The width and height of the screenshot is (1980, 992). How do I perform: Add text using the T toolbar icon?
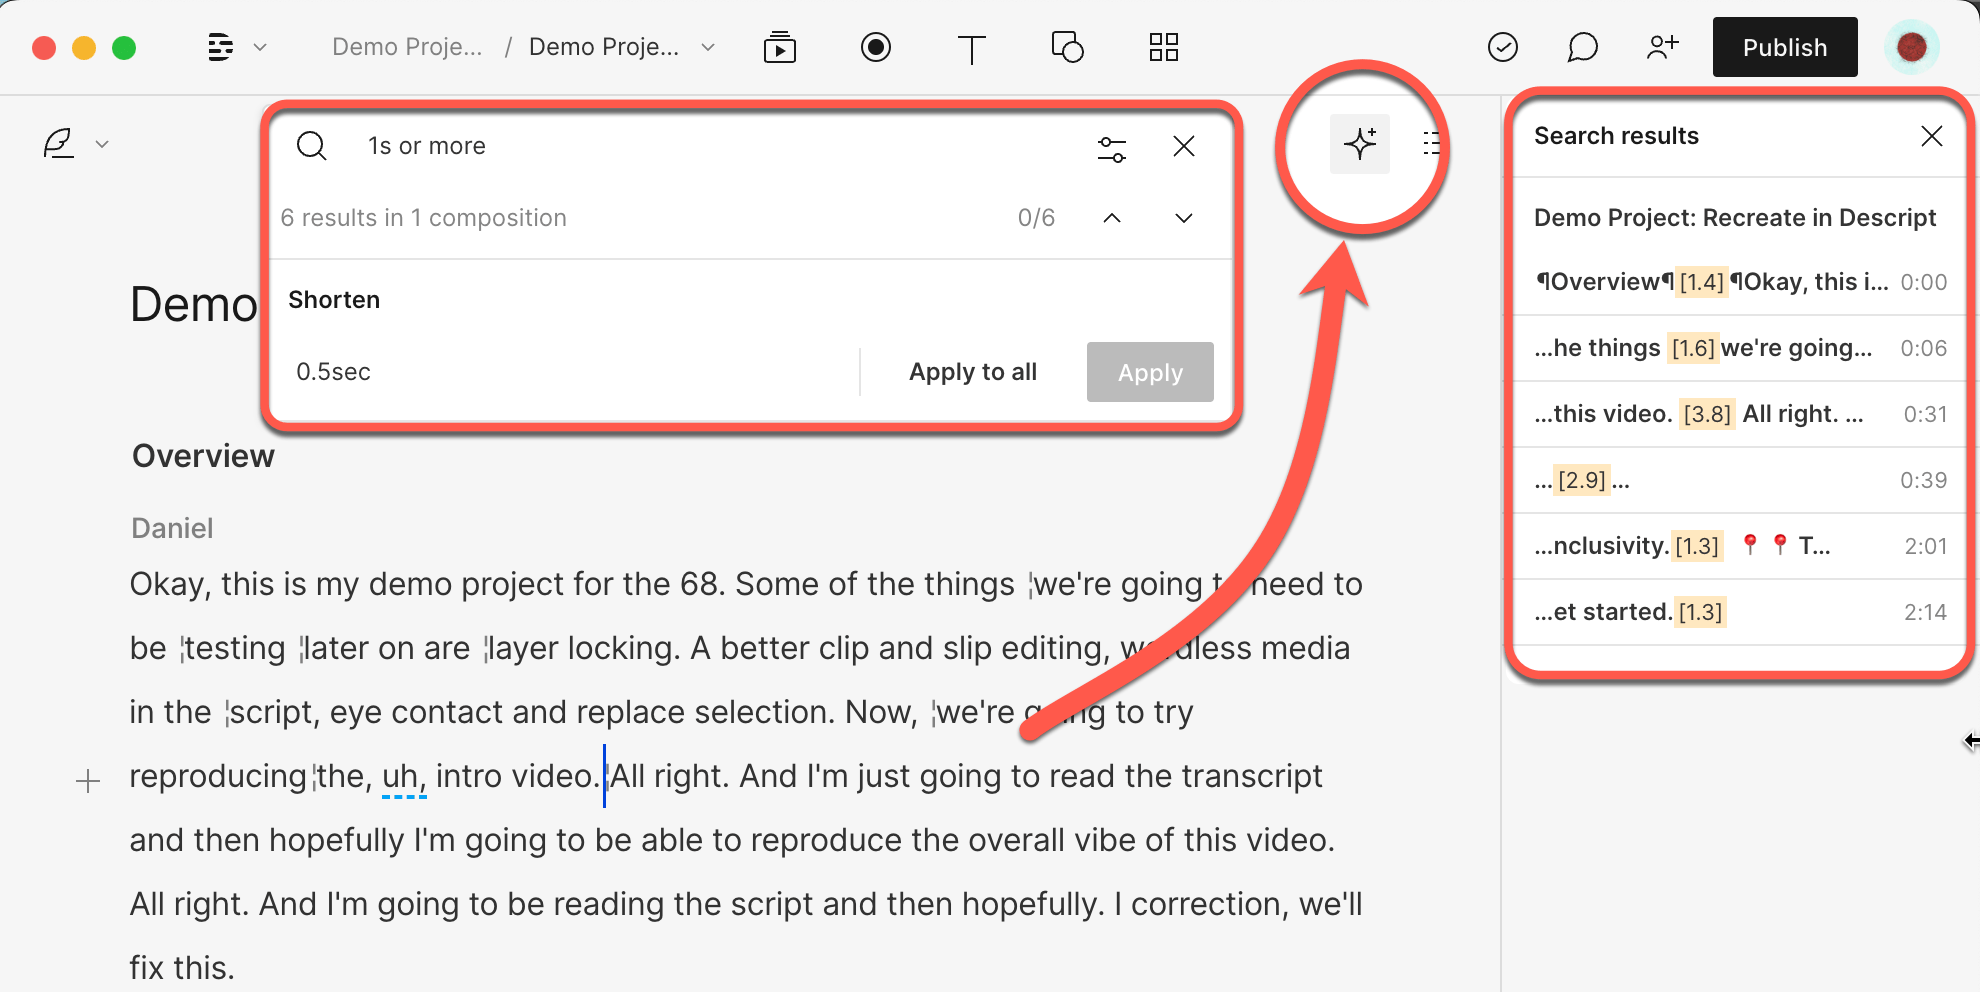(x=971, y=47)
